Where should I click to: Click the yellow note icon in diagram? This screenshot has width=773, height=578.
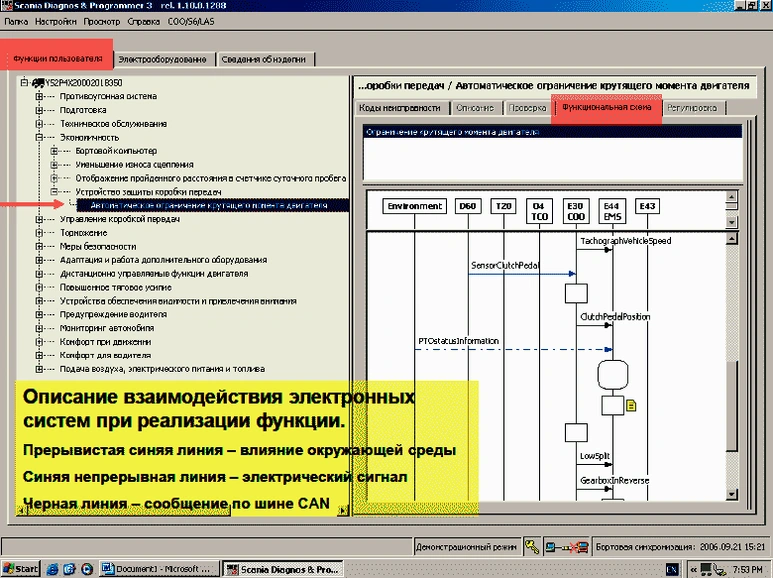pos(631,405)
